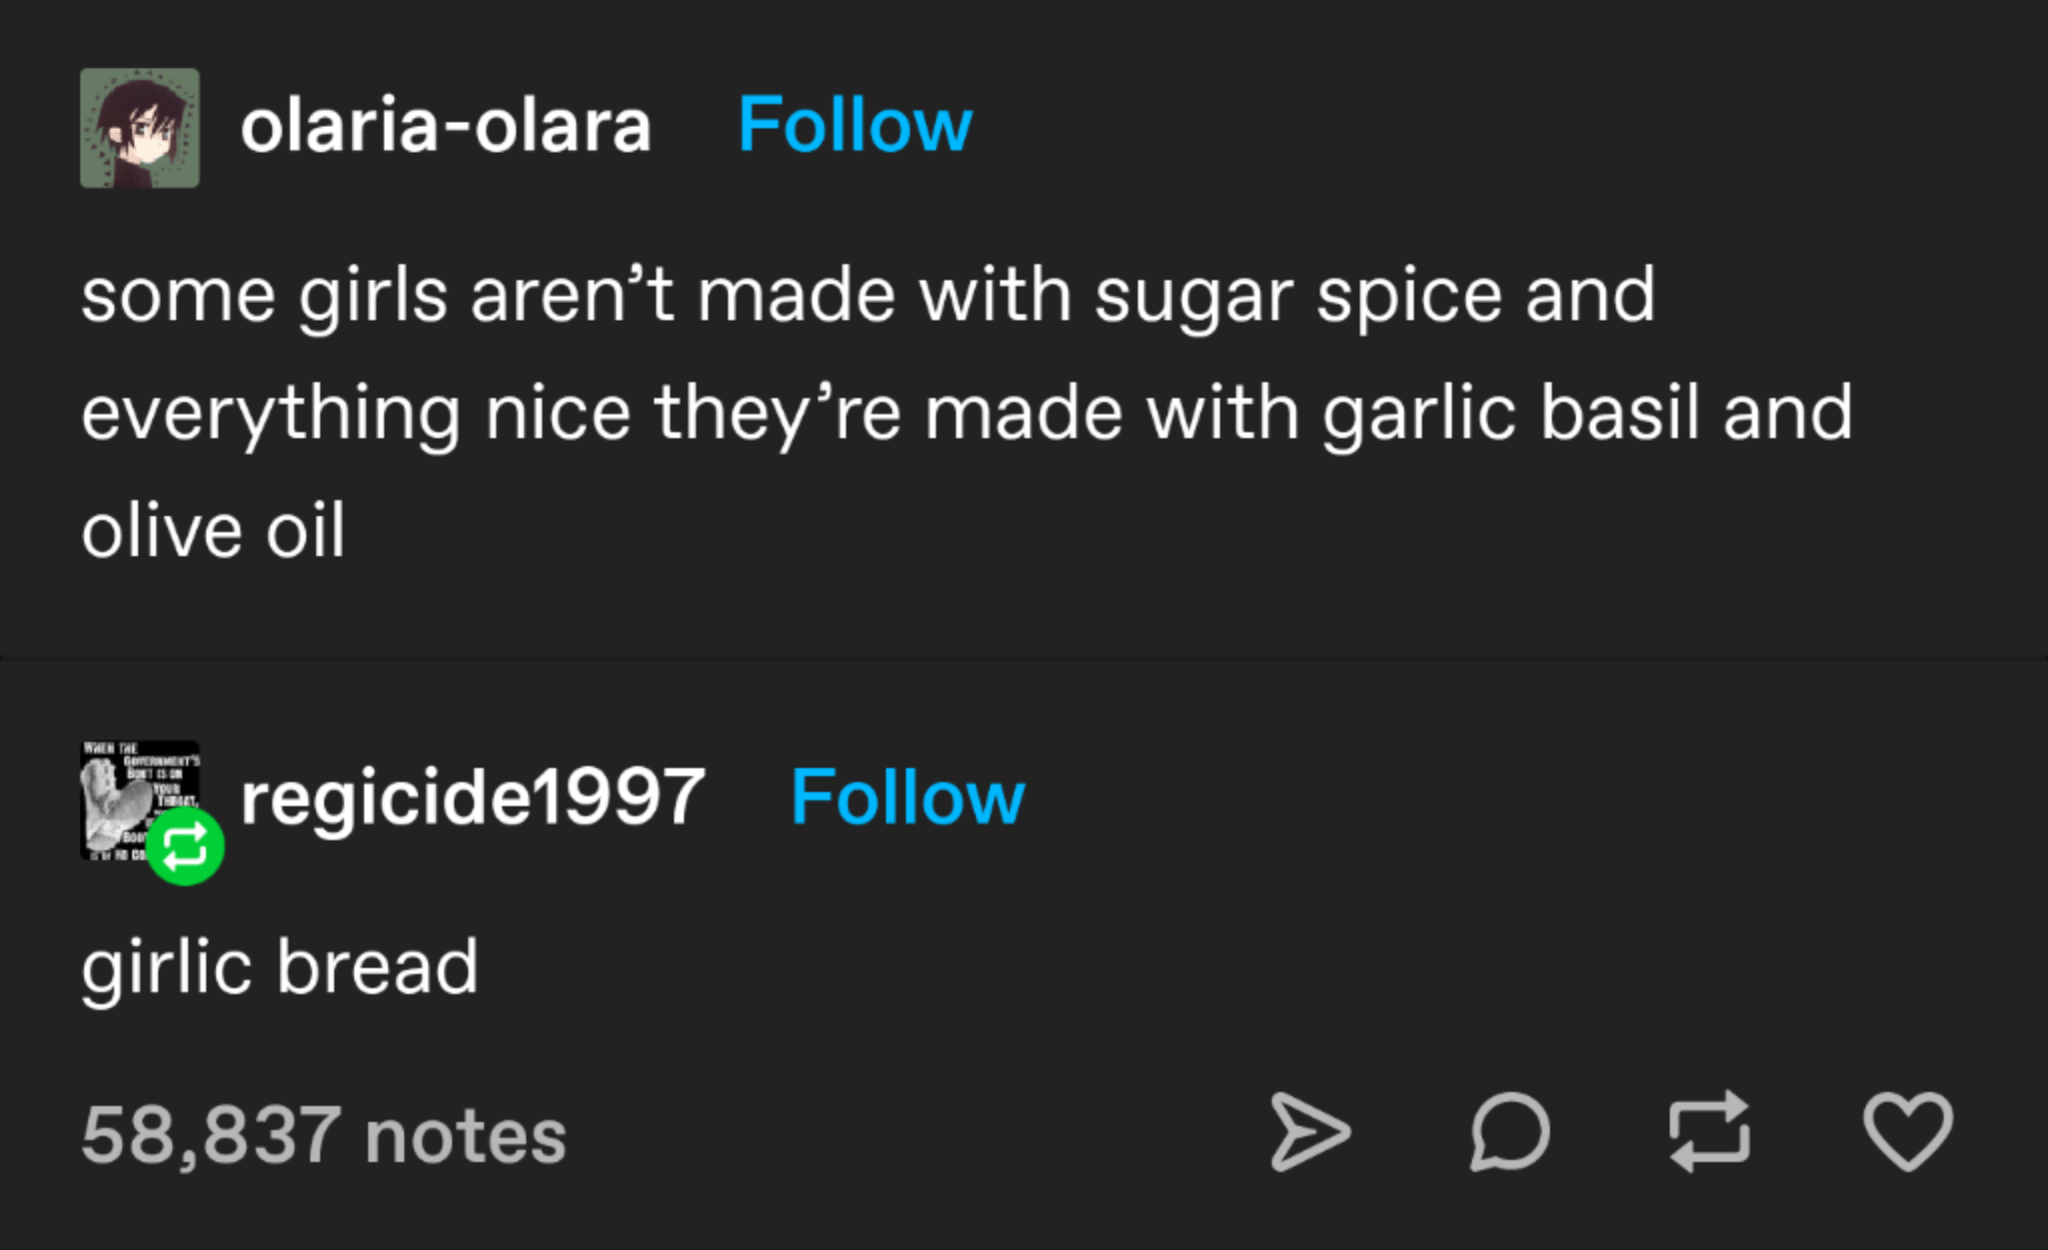Click the paper plane share icon
Screen dimensions: 2048x1250
[1310, 1131]
